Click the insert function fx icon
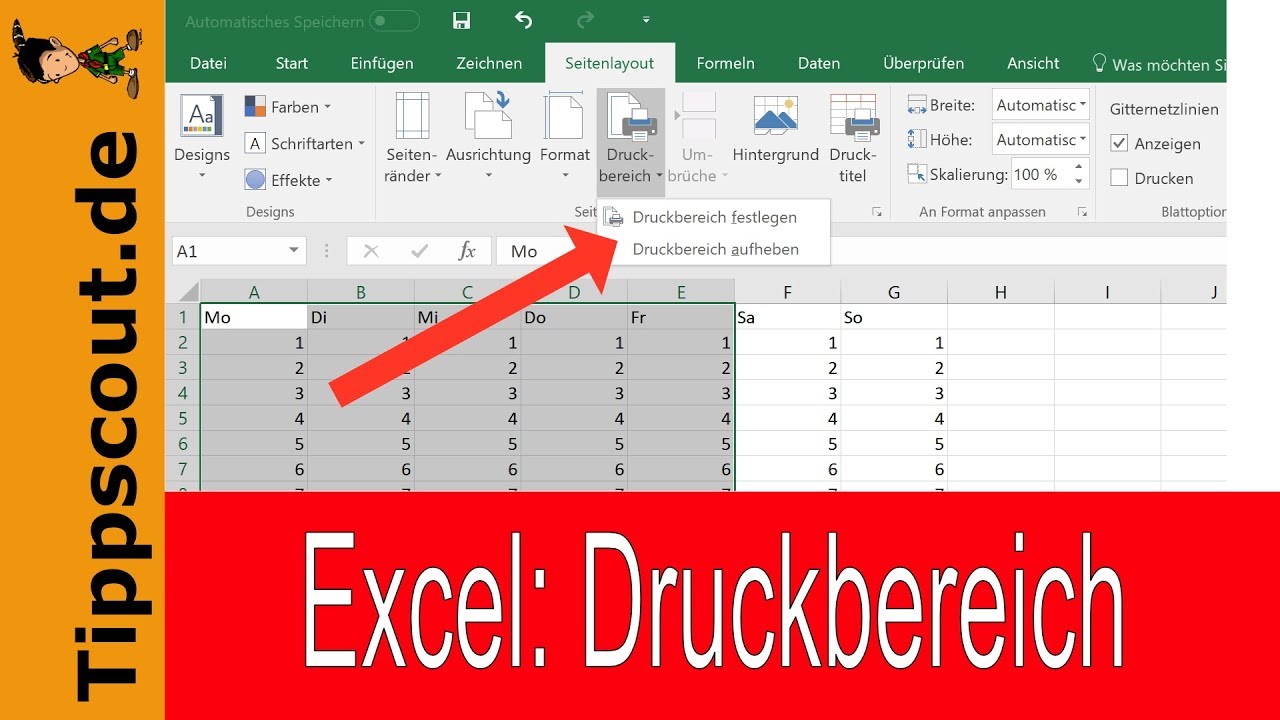 pos(467,251)
